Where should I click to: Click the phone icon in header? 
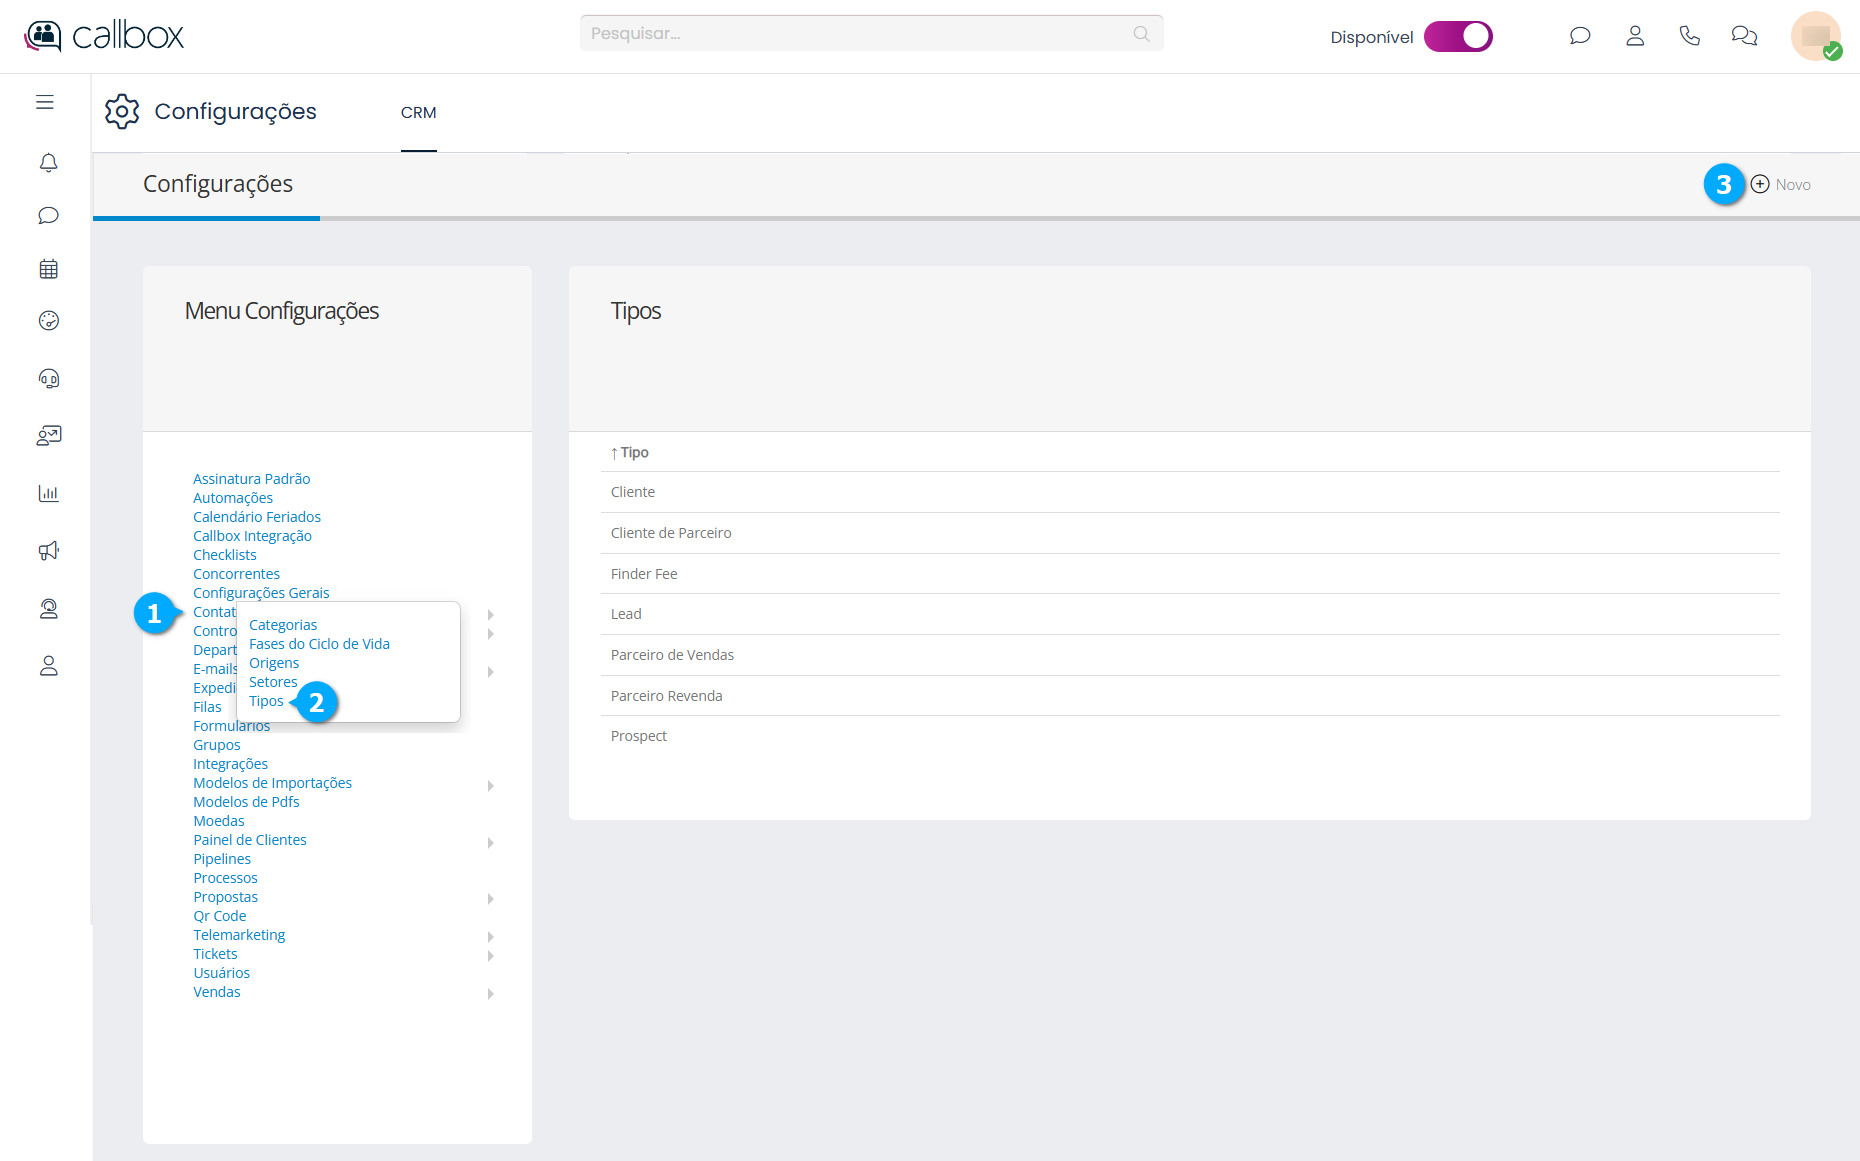[1689, 36]
